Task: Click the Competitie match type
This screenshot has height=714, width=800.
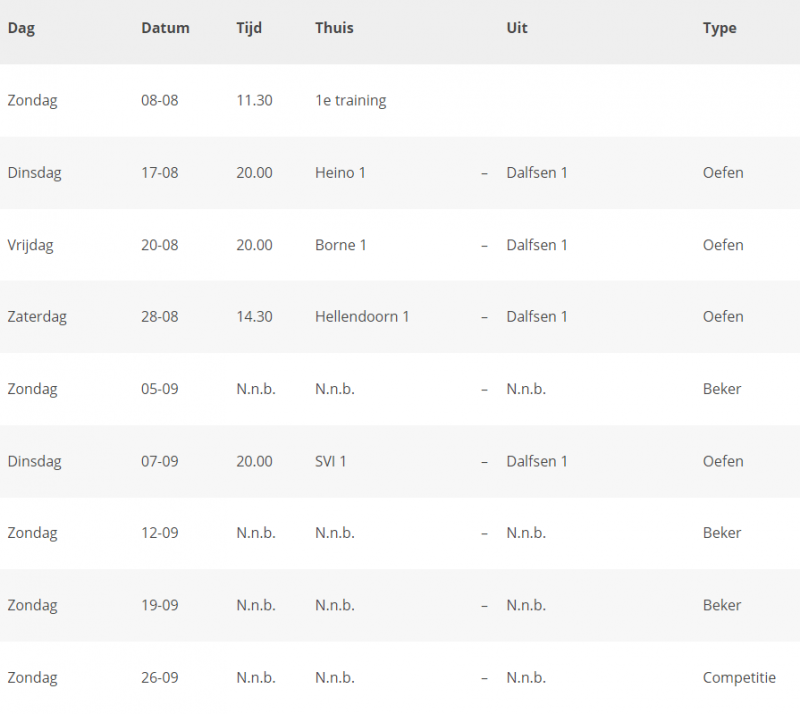Action: click(739, 677)
